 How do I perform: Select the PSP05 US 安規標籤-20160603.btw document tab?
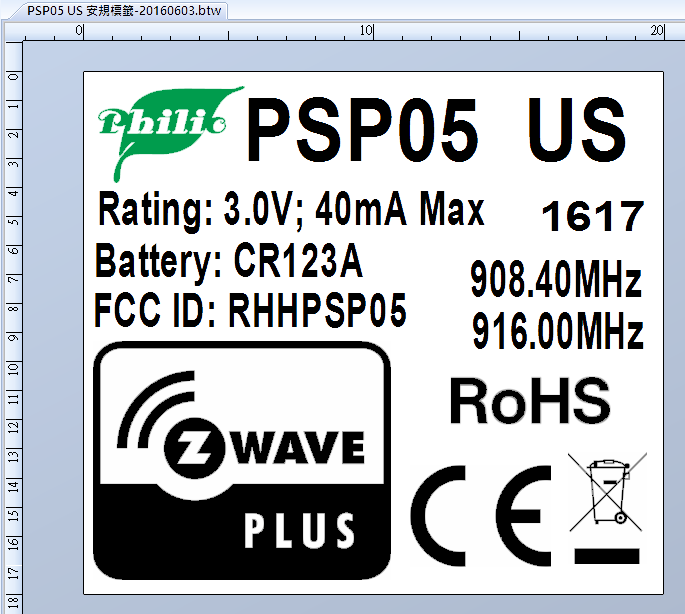(x=124, y=10)
